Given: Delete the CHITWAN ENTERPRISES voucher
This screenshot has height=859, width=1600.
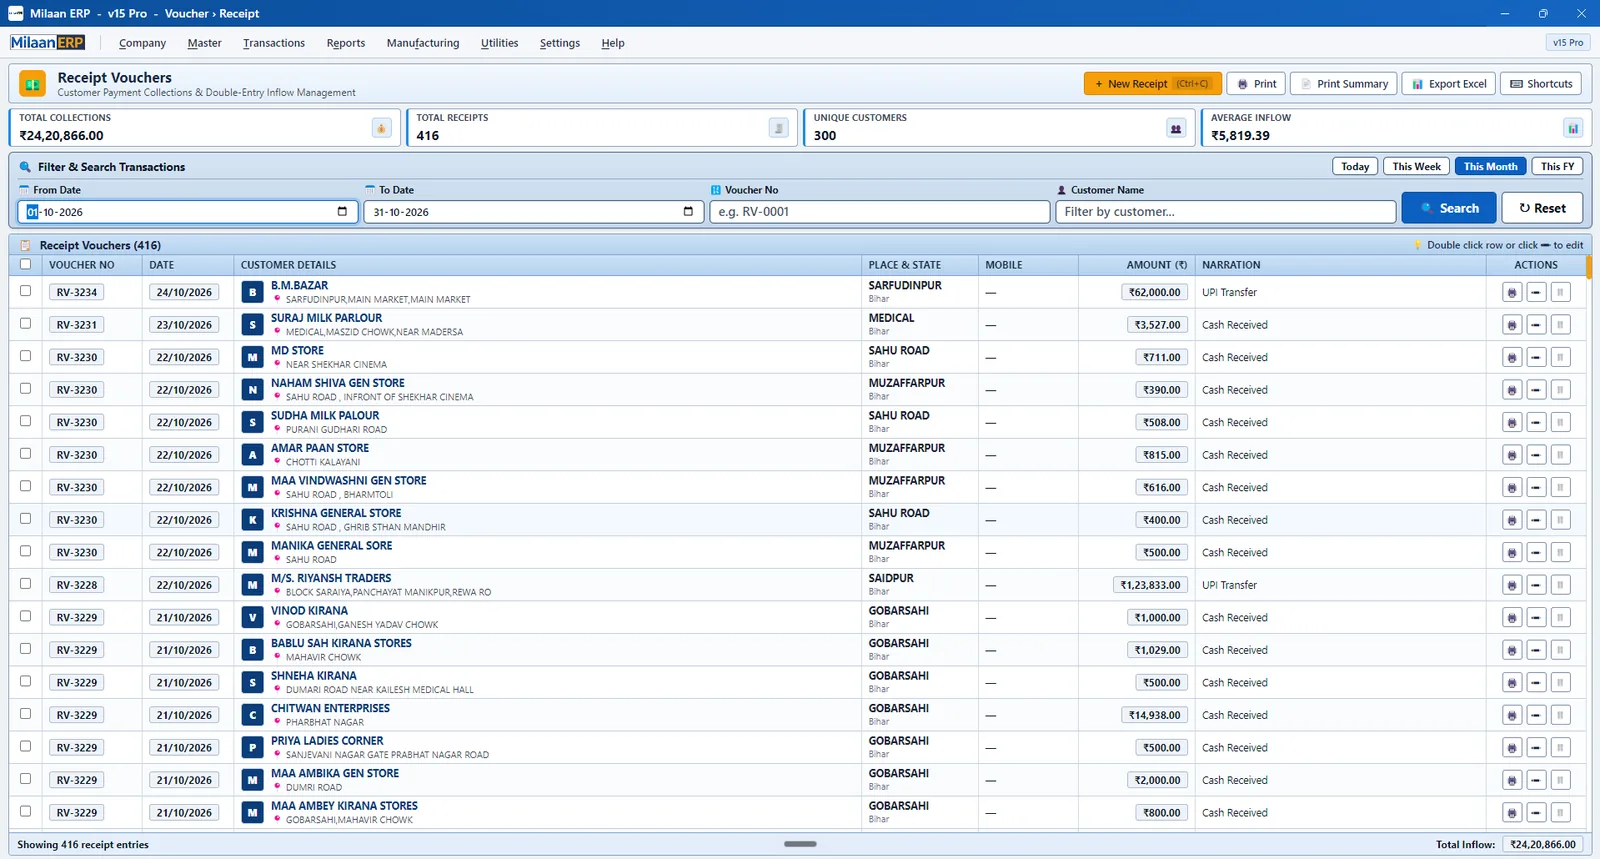Looking at the screenshot, I should [1560, 715].
